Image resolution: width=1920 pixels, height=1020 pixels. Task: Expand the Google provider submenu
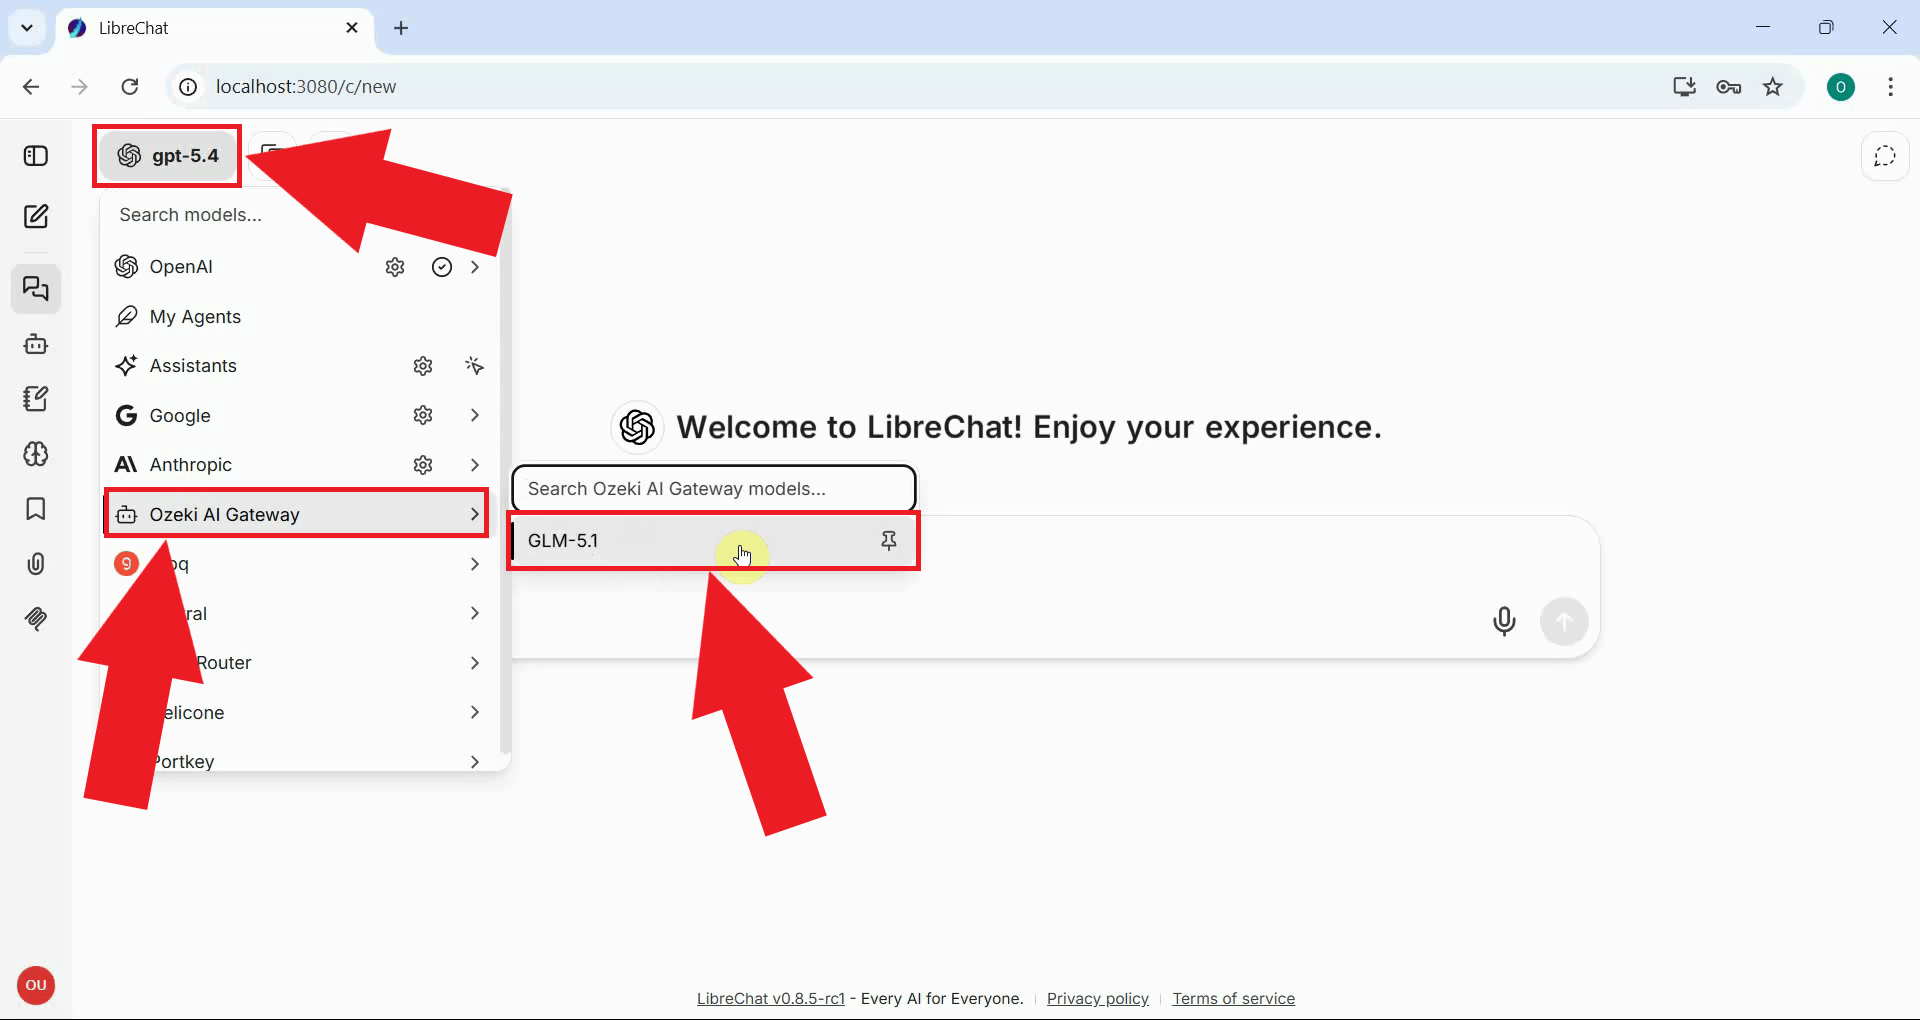pos(474,415)
